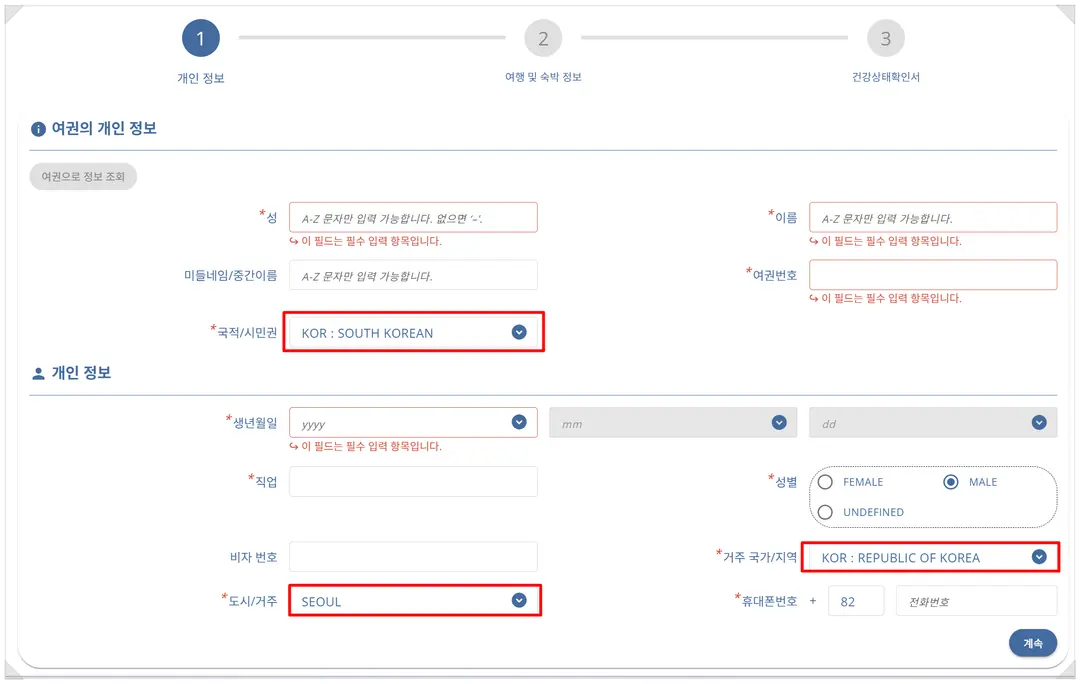The height and width of the screenshot is (684, 1080).
Task: Choose the UNDEFINED gender option
Action: [x=825, y=512]
